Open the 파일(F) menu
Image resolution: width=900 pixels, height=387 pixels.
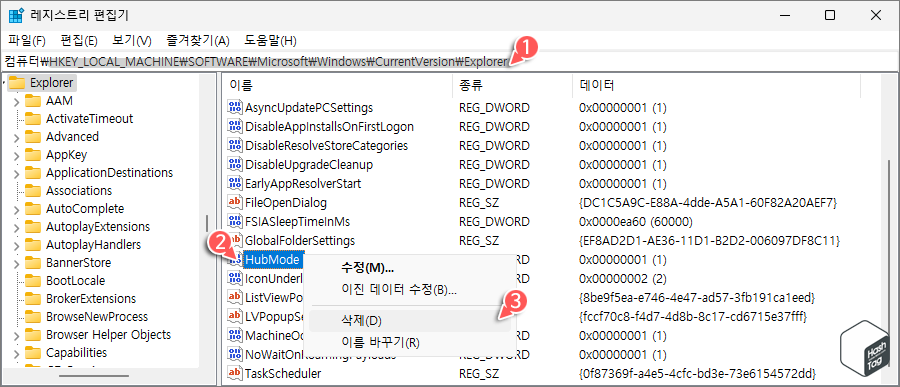(27, 41)
